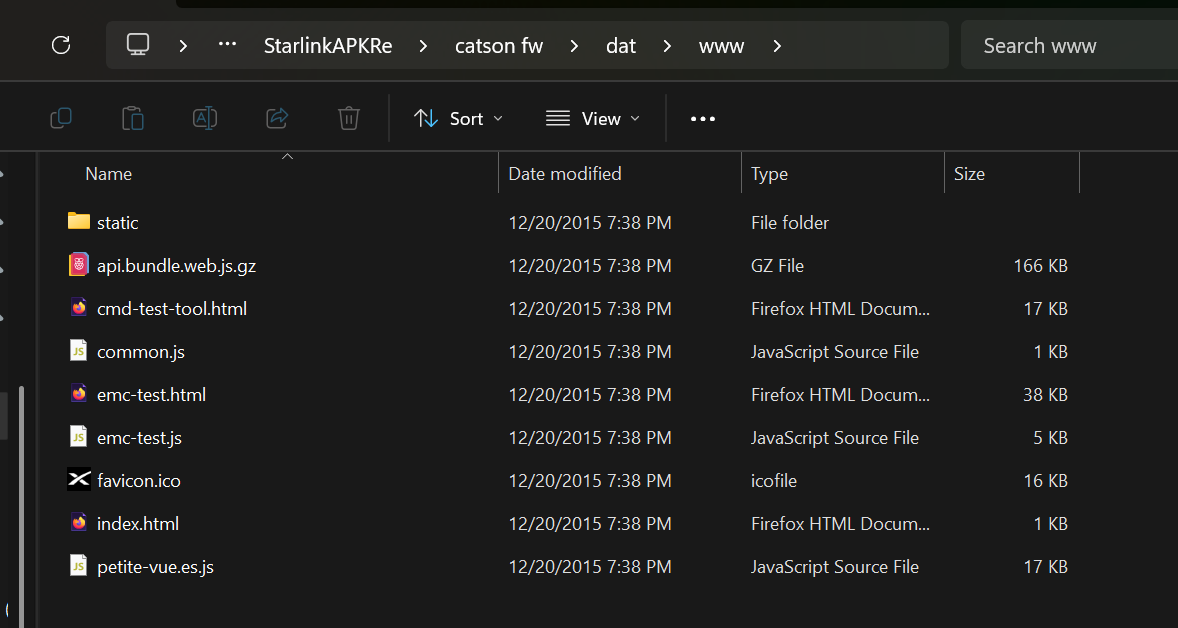This screenshot has height=628, width=1178.
Task: Select the Firefox icon beside emc-test.html
Action: [79, 394]
